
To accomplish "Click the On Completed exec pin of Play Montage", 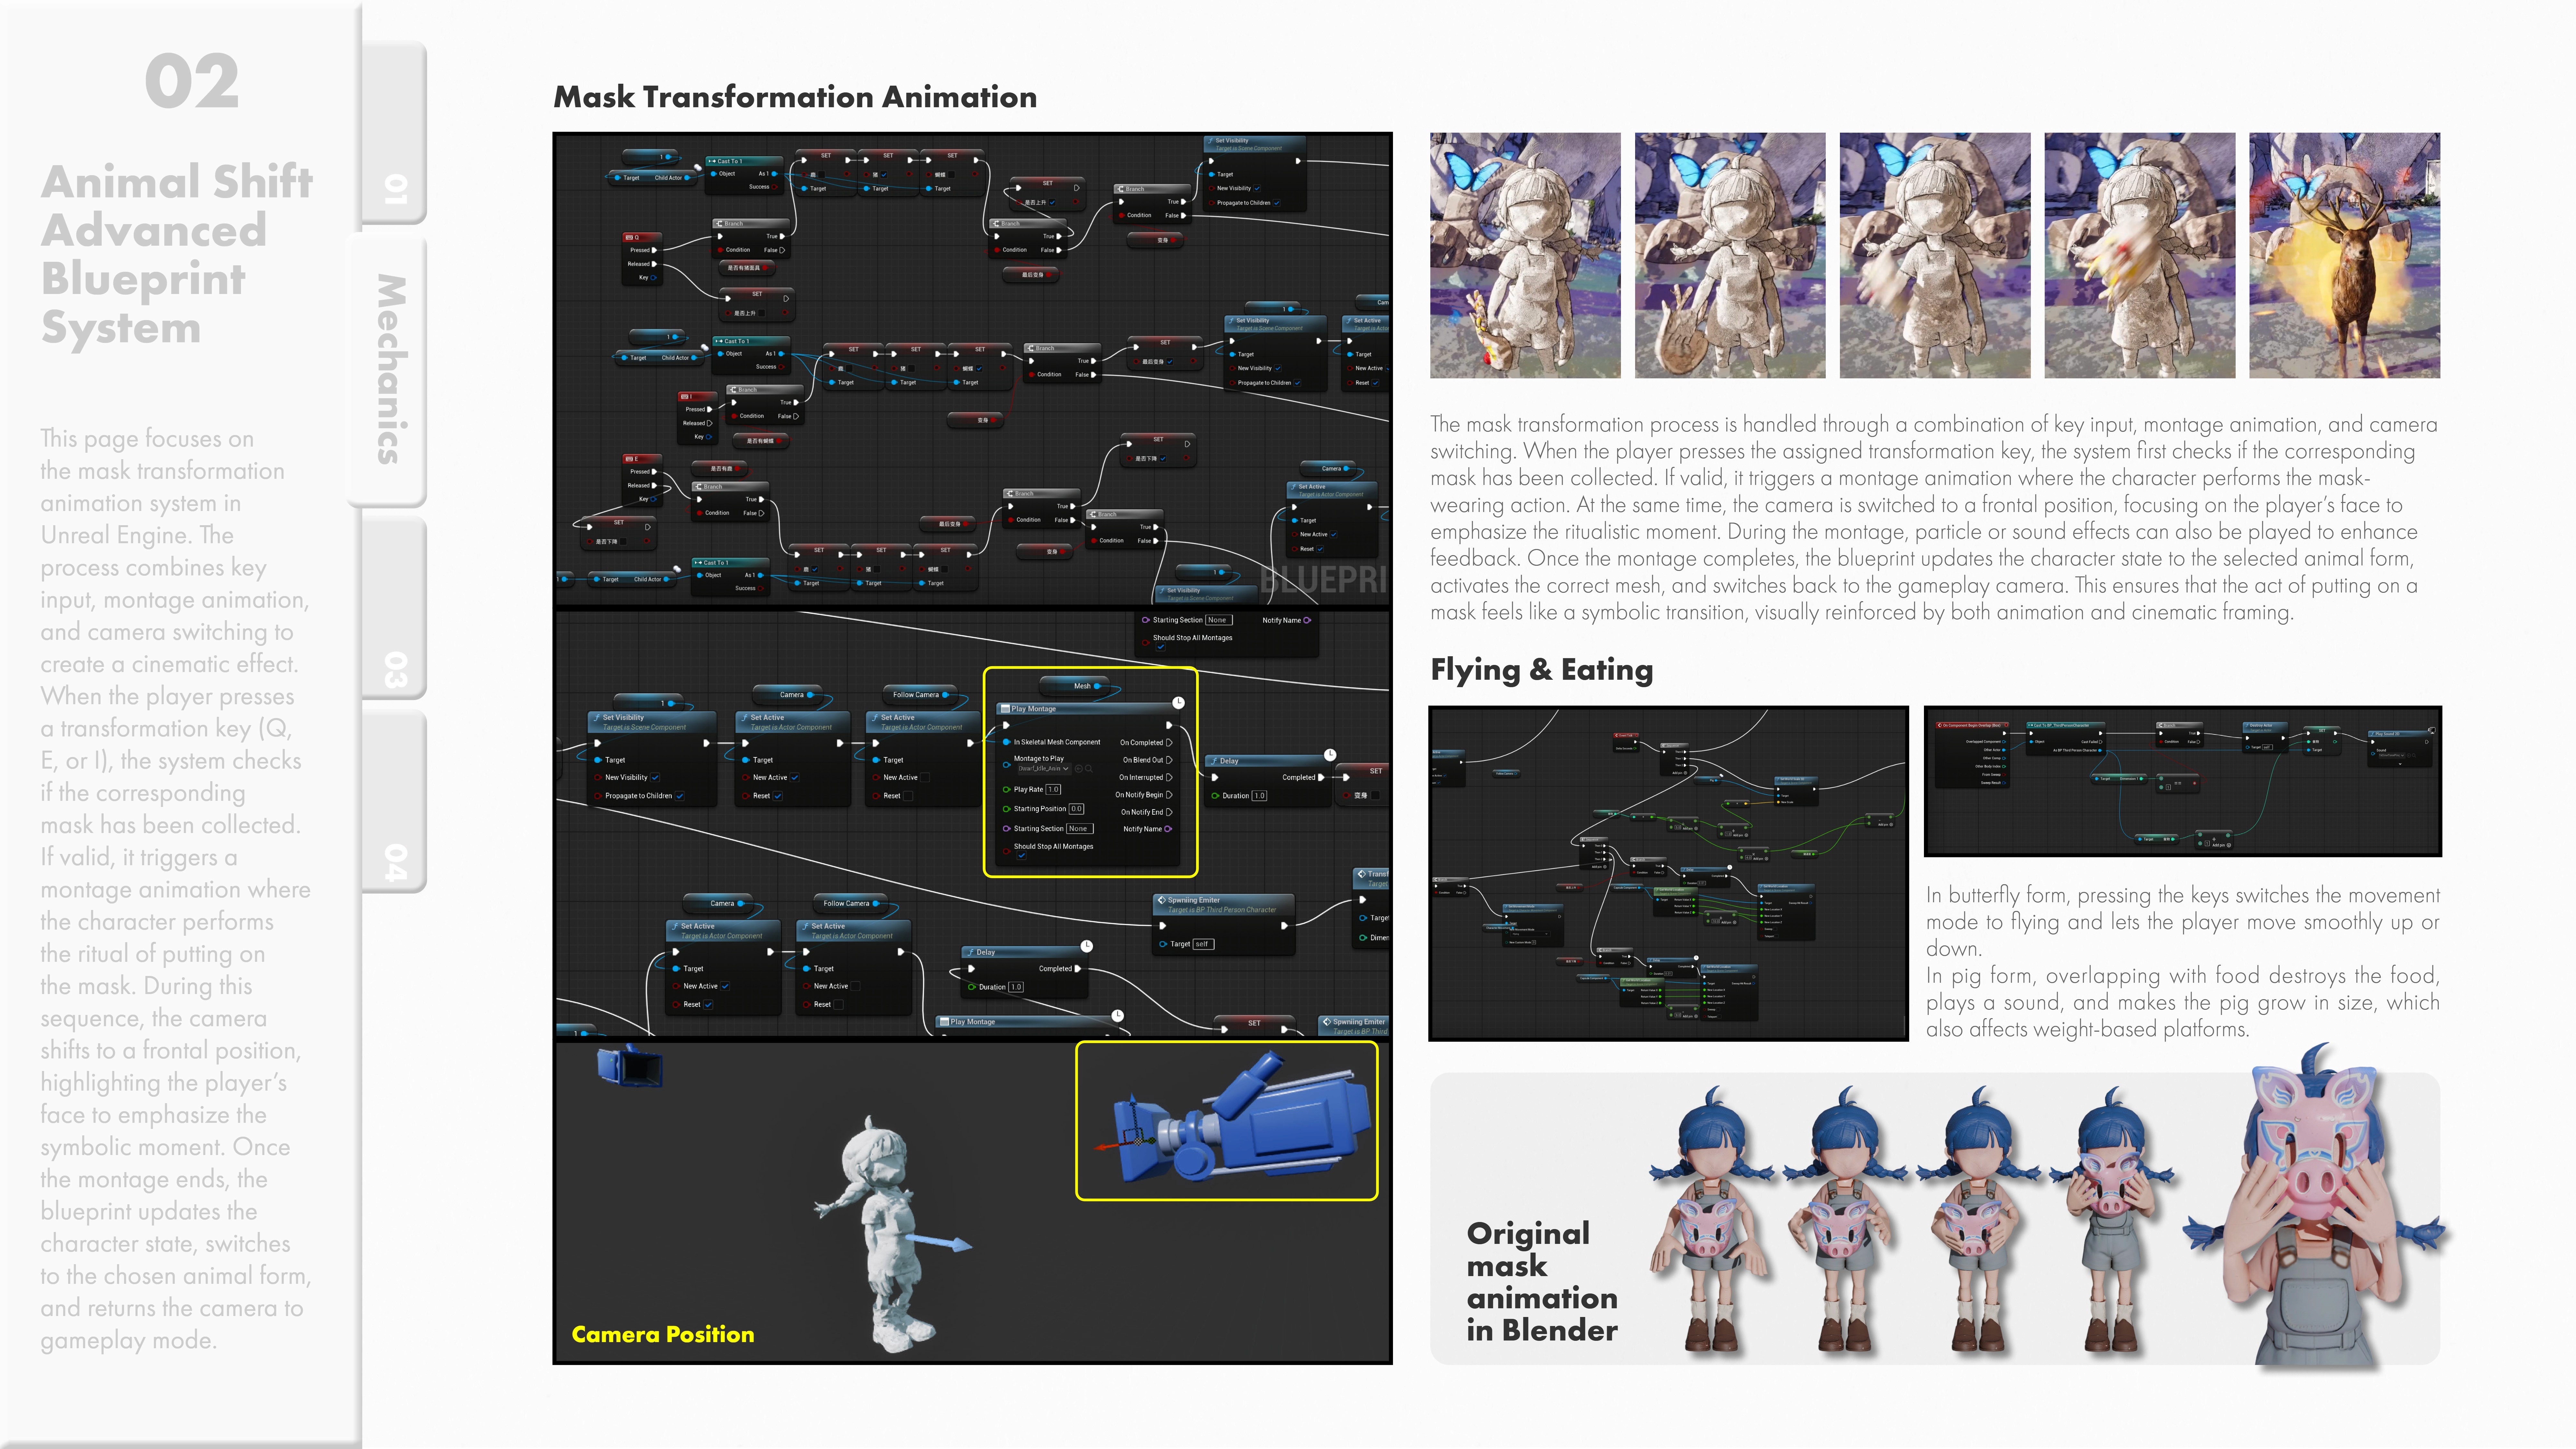I will pyautogui.click(x=1169, y=743).
